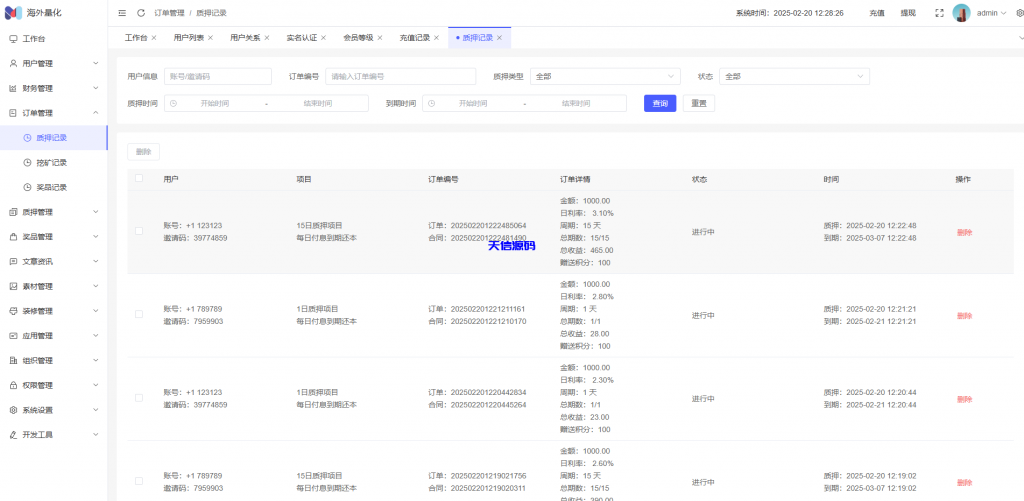
Task: Tick checkbox for order 202502201222485064
Action: coord(138,231)
